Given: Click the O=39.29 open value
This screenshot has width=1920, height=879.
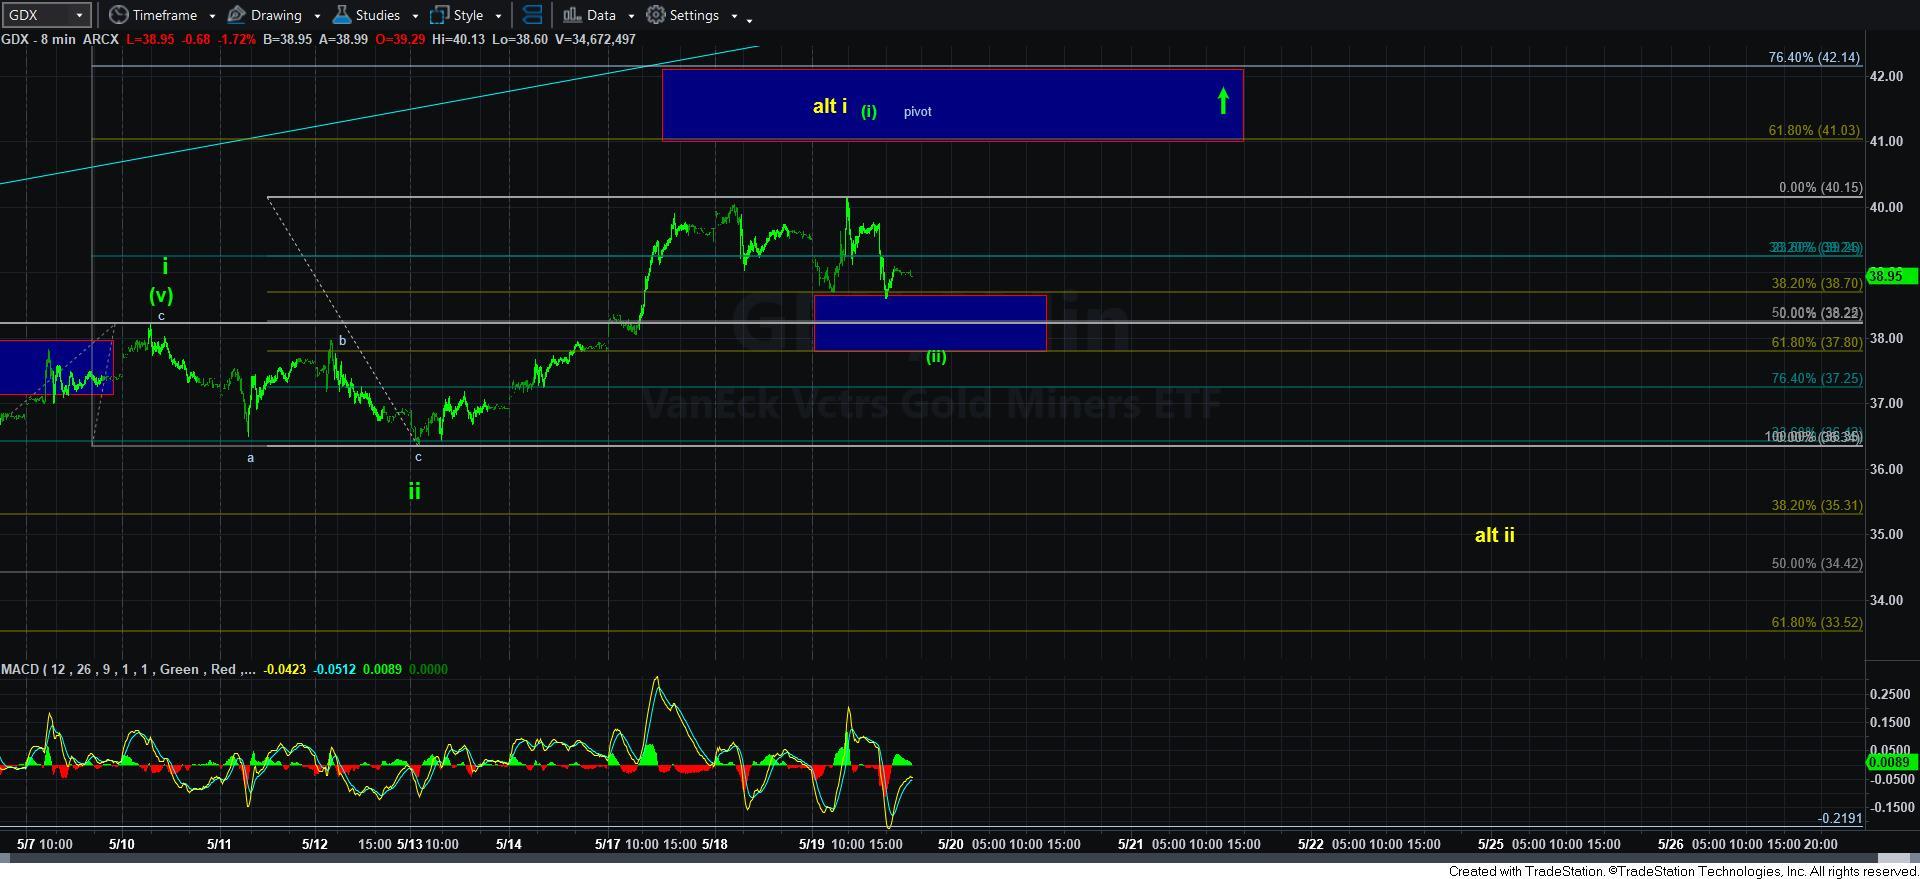Looking at the screenshot, I should [401, 39].
